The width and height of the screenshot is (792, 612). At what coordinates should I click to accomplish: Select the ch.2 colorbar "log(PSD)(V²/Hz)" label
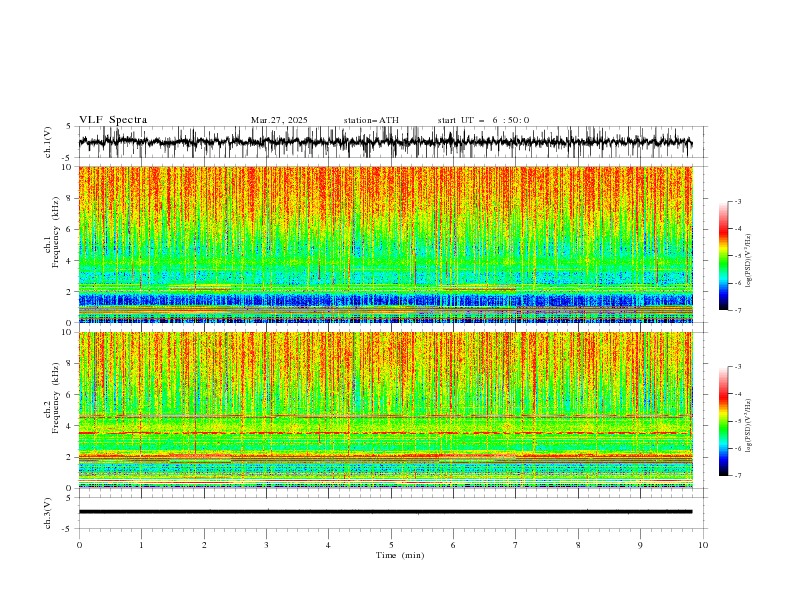749,425
